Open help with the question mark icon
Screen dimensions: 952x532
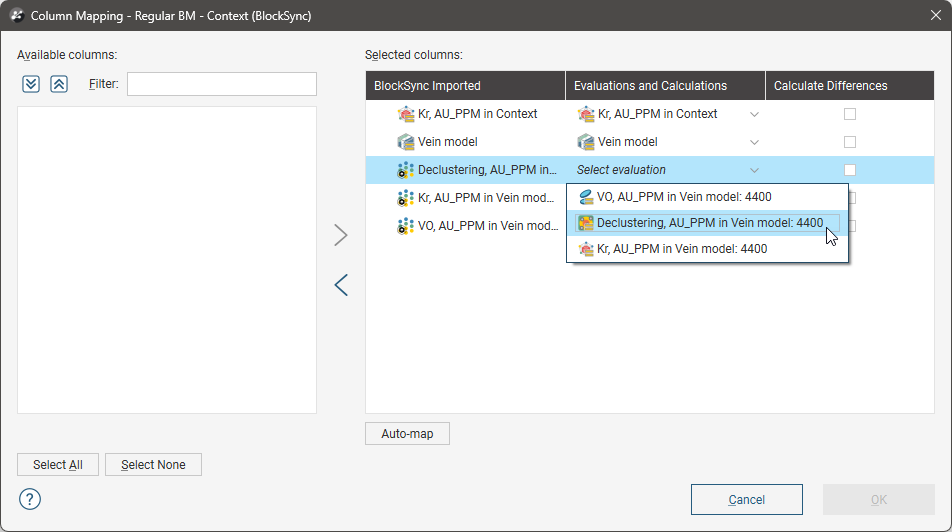click(x=30, y=498)
